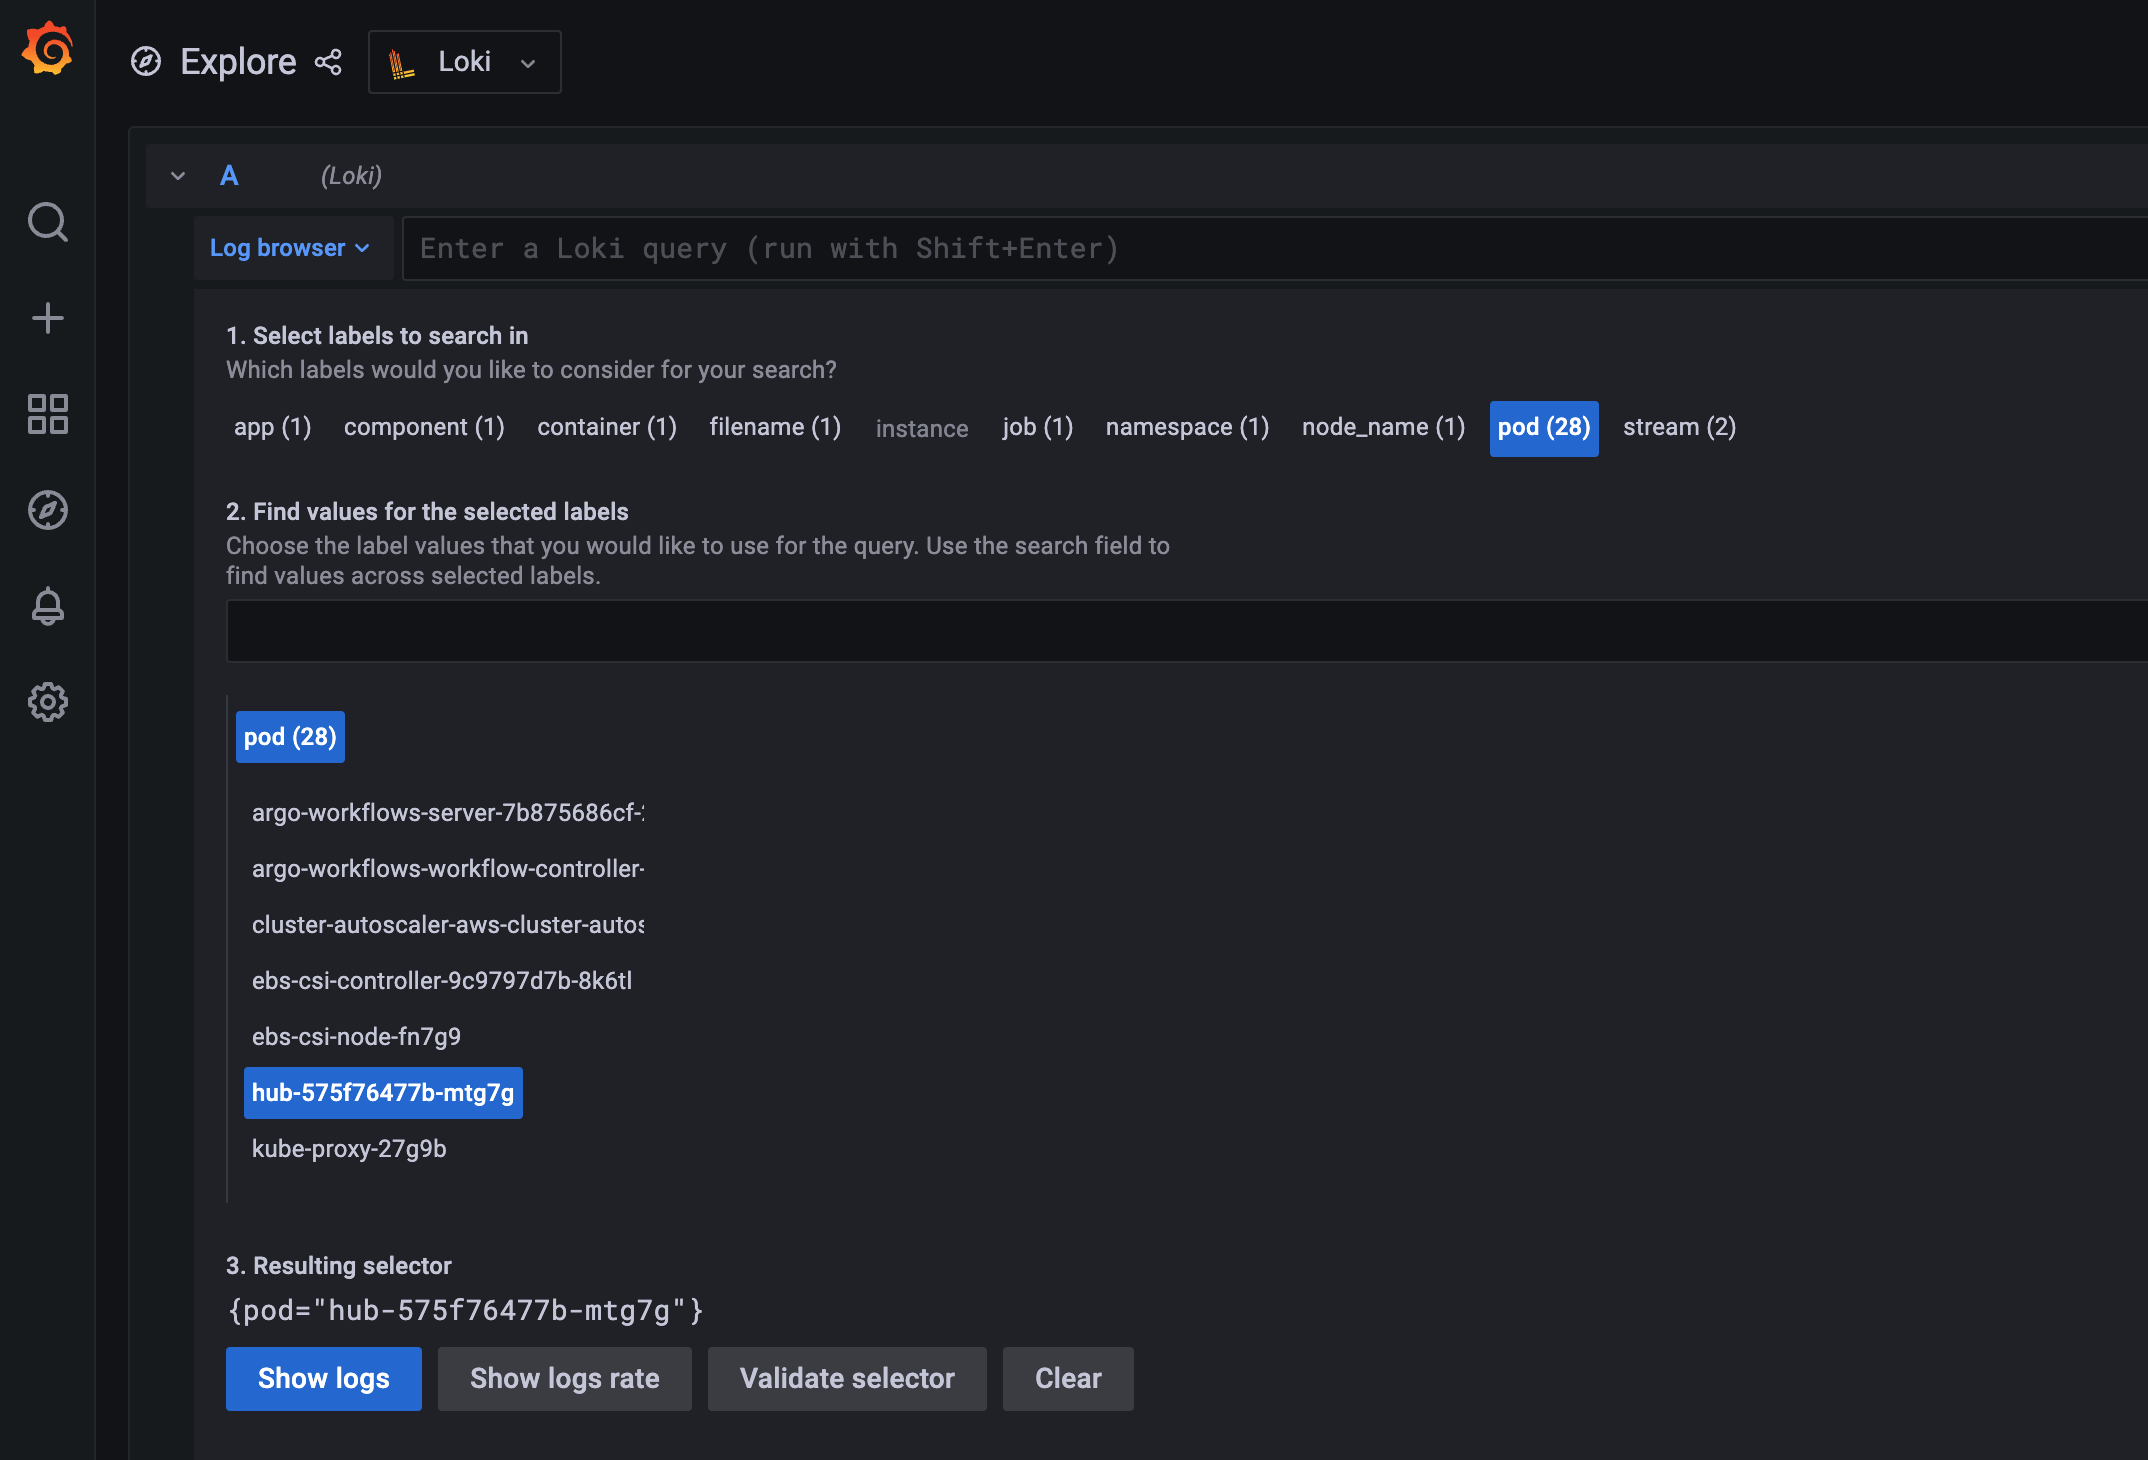Screen dimensions: 2148x1460
Task: Select cluster-autoscaler-aws-cluster pod value
Action: coord(448,925)
